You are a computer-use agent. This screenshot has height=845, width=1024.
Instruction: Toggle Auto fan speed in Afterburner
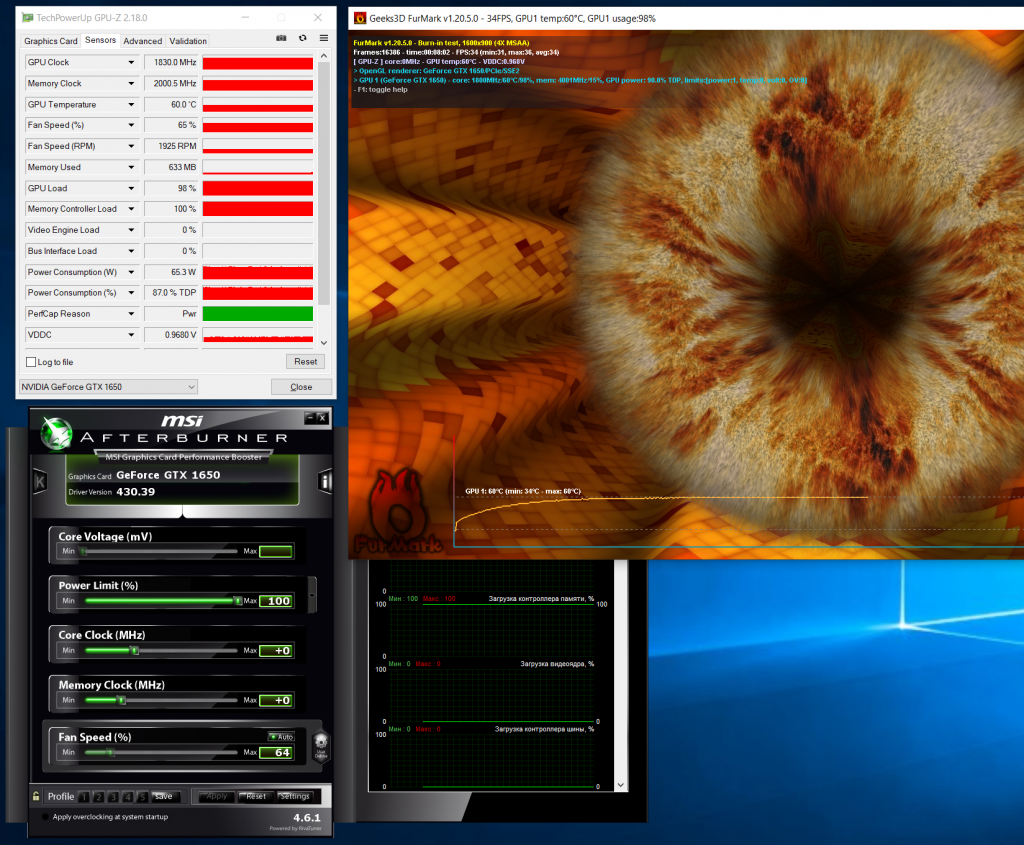(x=281, y=737)
